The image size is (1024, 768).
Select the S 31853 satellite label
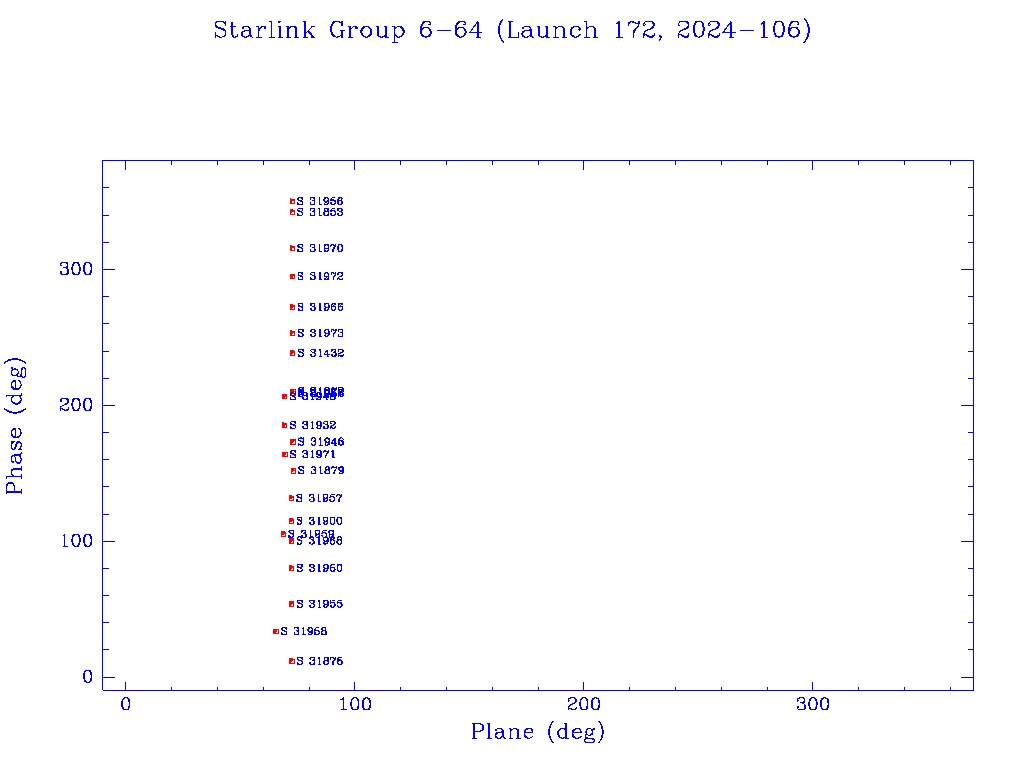pyautogui.click(x=320, y=212)
